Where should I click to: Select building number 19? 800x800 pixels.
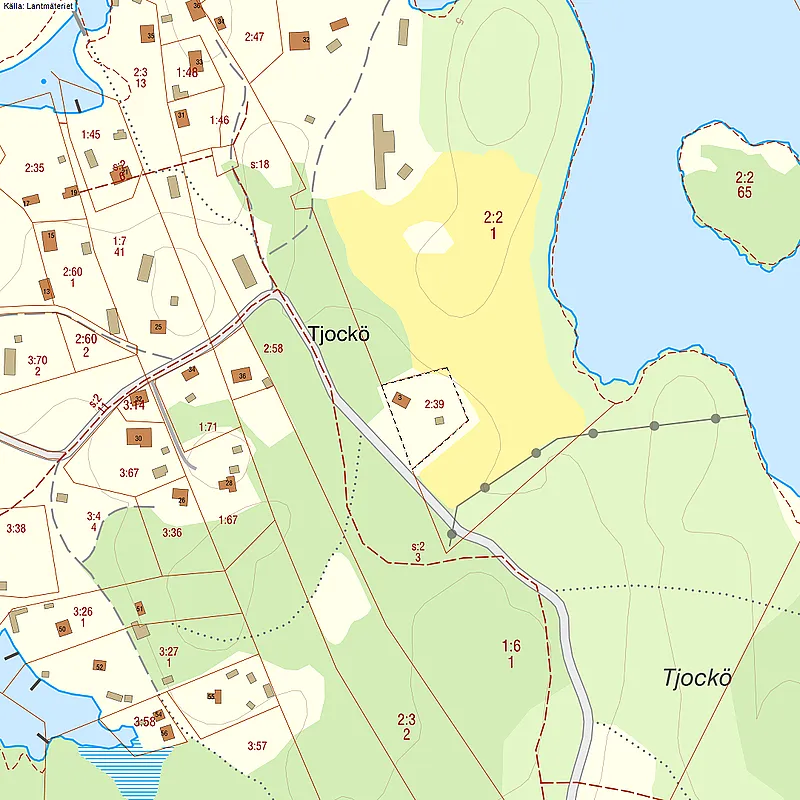(x=71, y=192)
